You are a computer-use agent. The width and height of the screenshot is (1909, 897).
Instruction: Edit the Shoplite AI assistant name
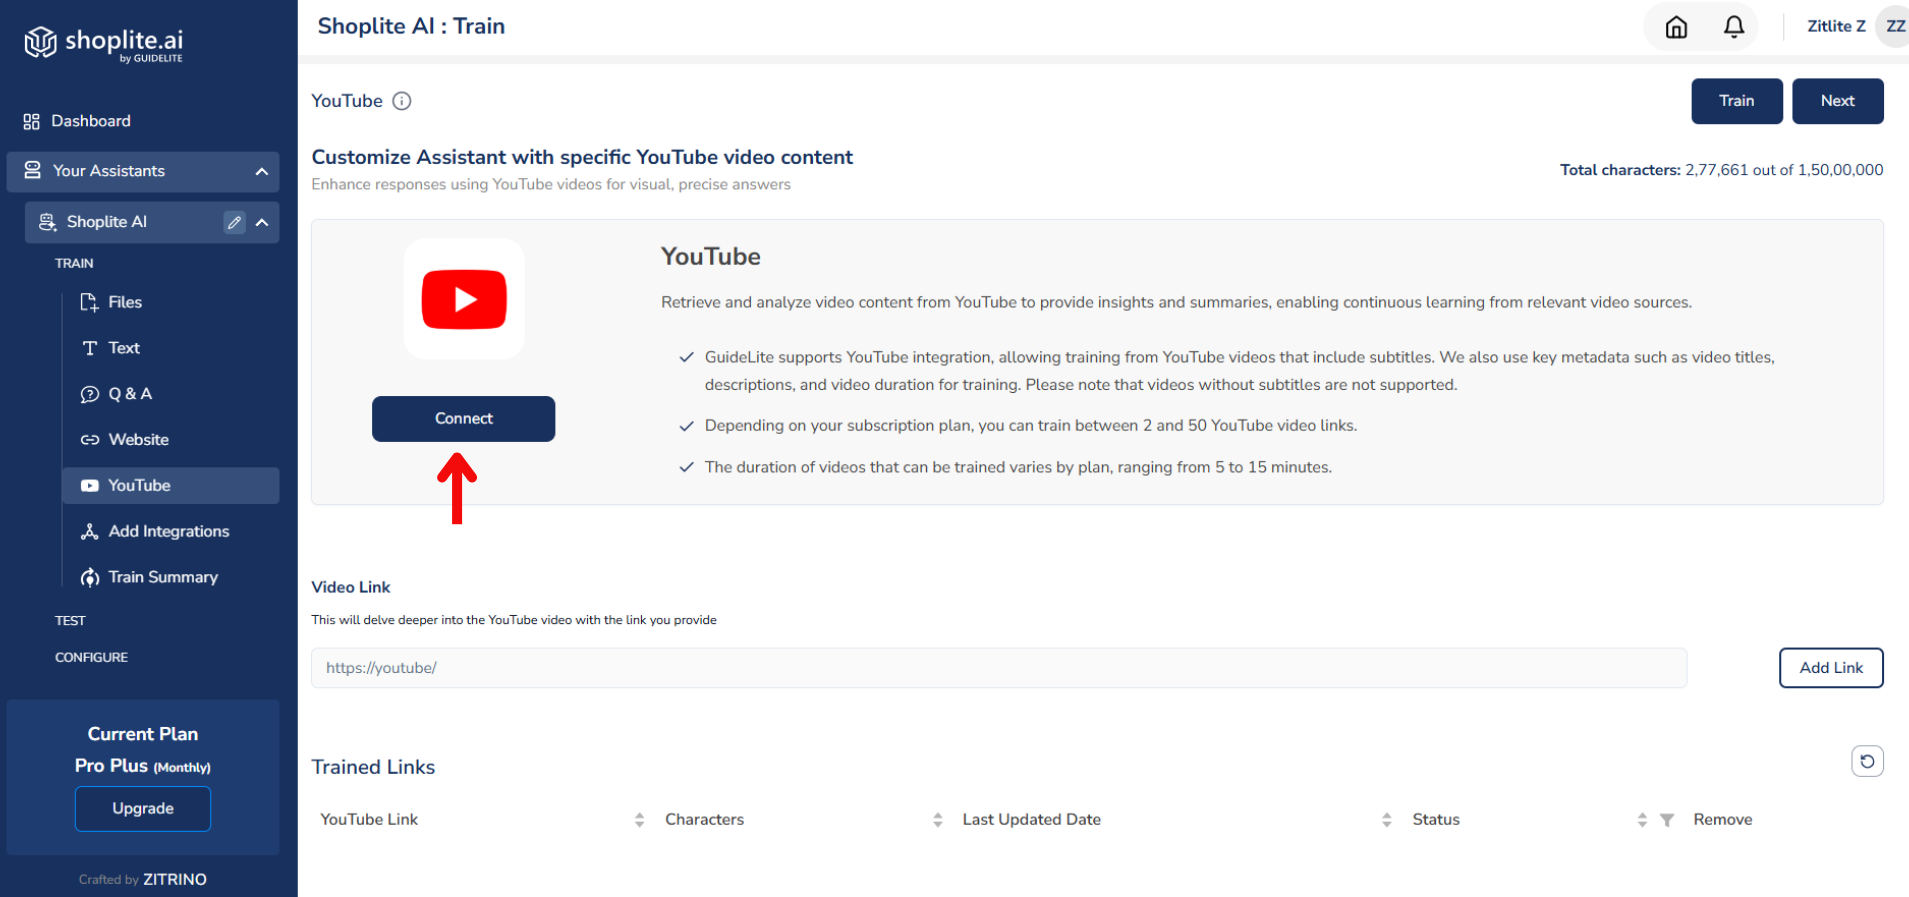tap(234, 222)
